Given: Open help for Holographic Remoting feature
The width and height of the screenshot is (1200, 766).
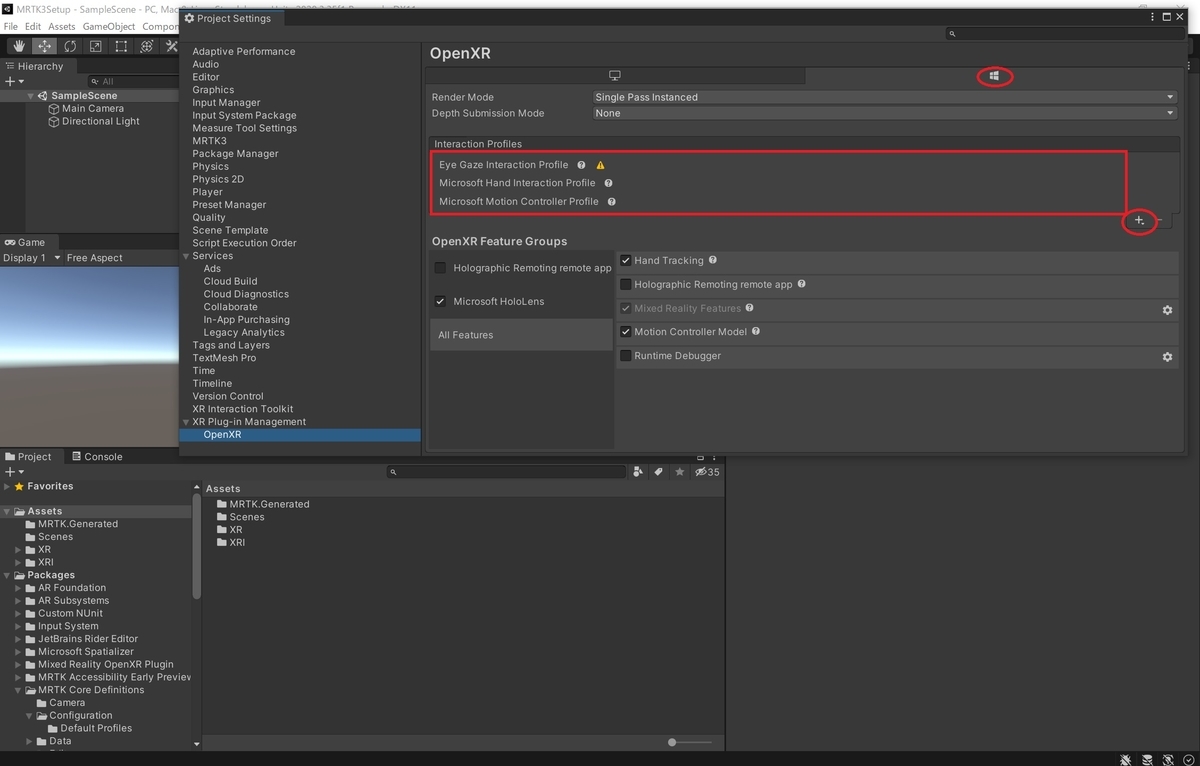Looking at the screenshot, I should (802, 284).
